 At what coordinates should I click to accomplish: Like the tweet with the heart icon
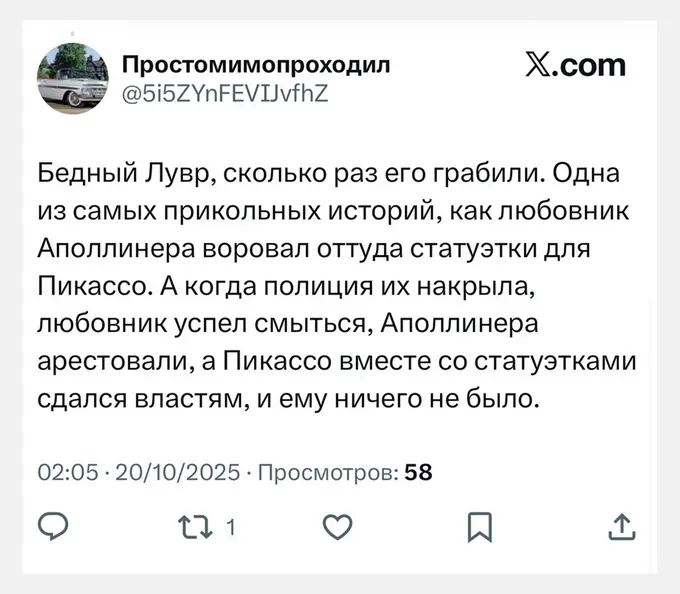pyautogui.click(x=339, y=525)
